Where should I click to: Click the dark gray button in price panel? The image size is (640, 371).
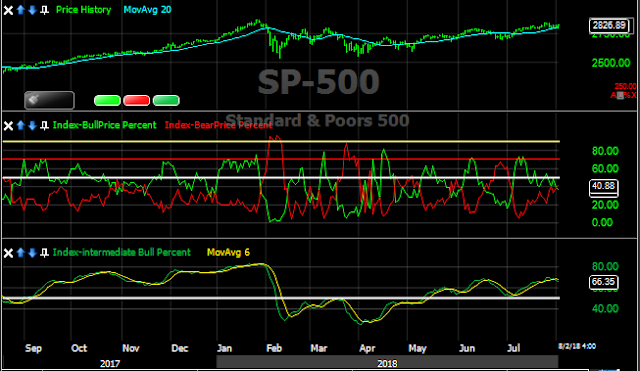click(x=49, y=100)
